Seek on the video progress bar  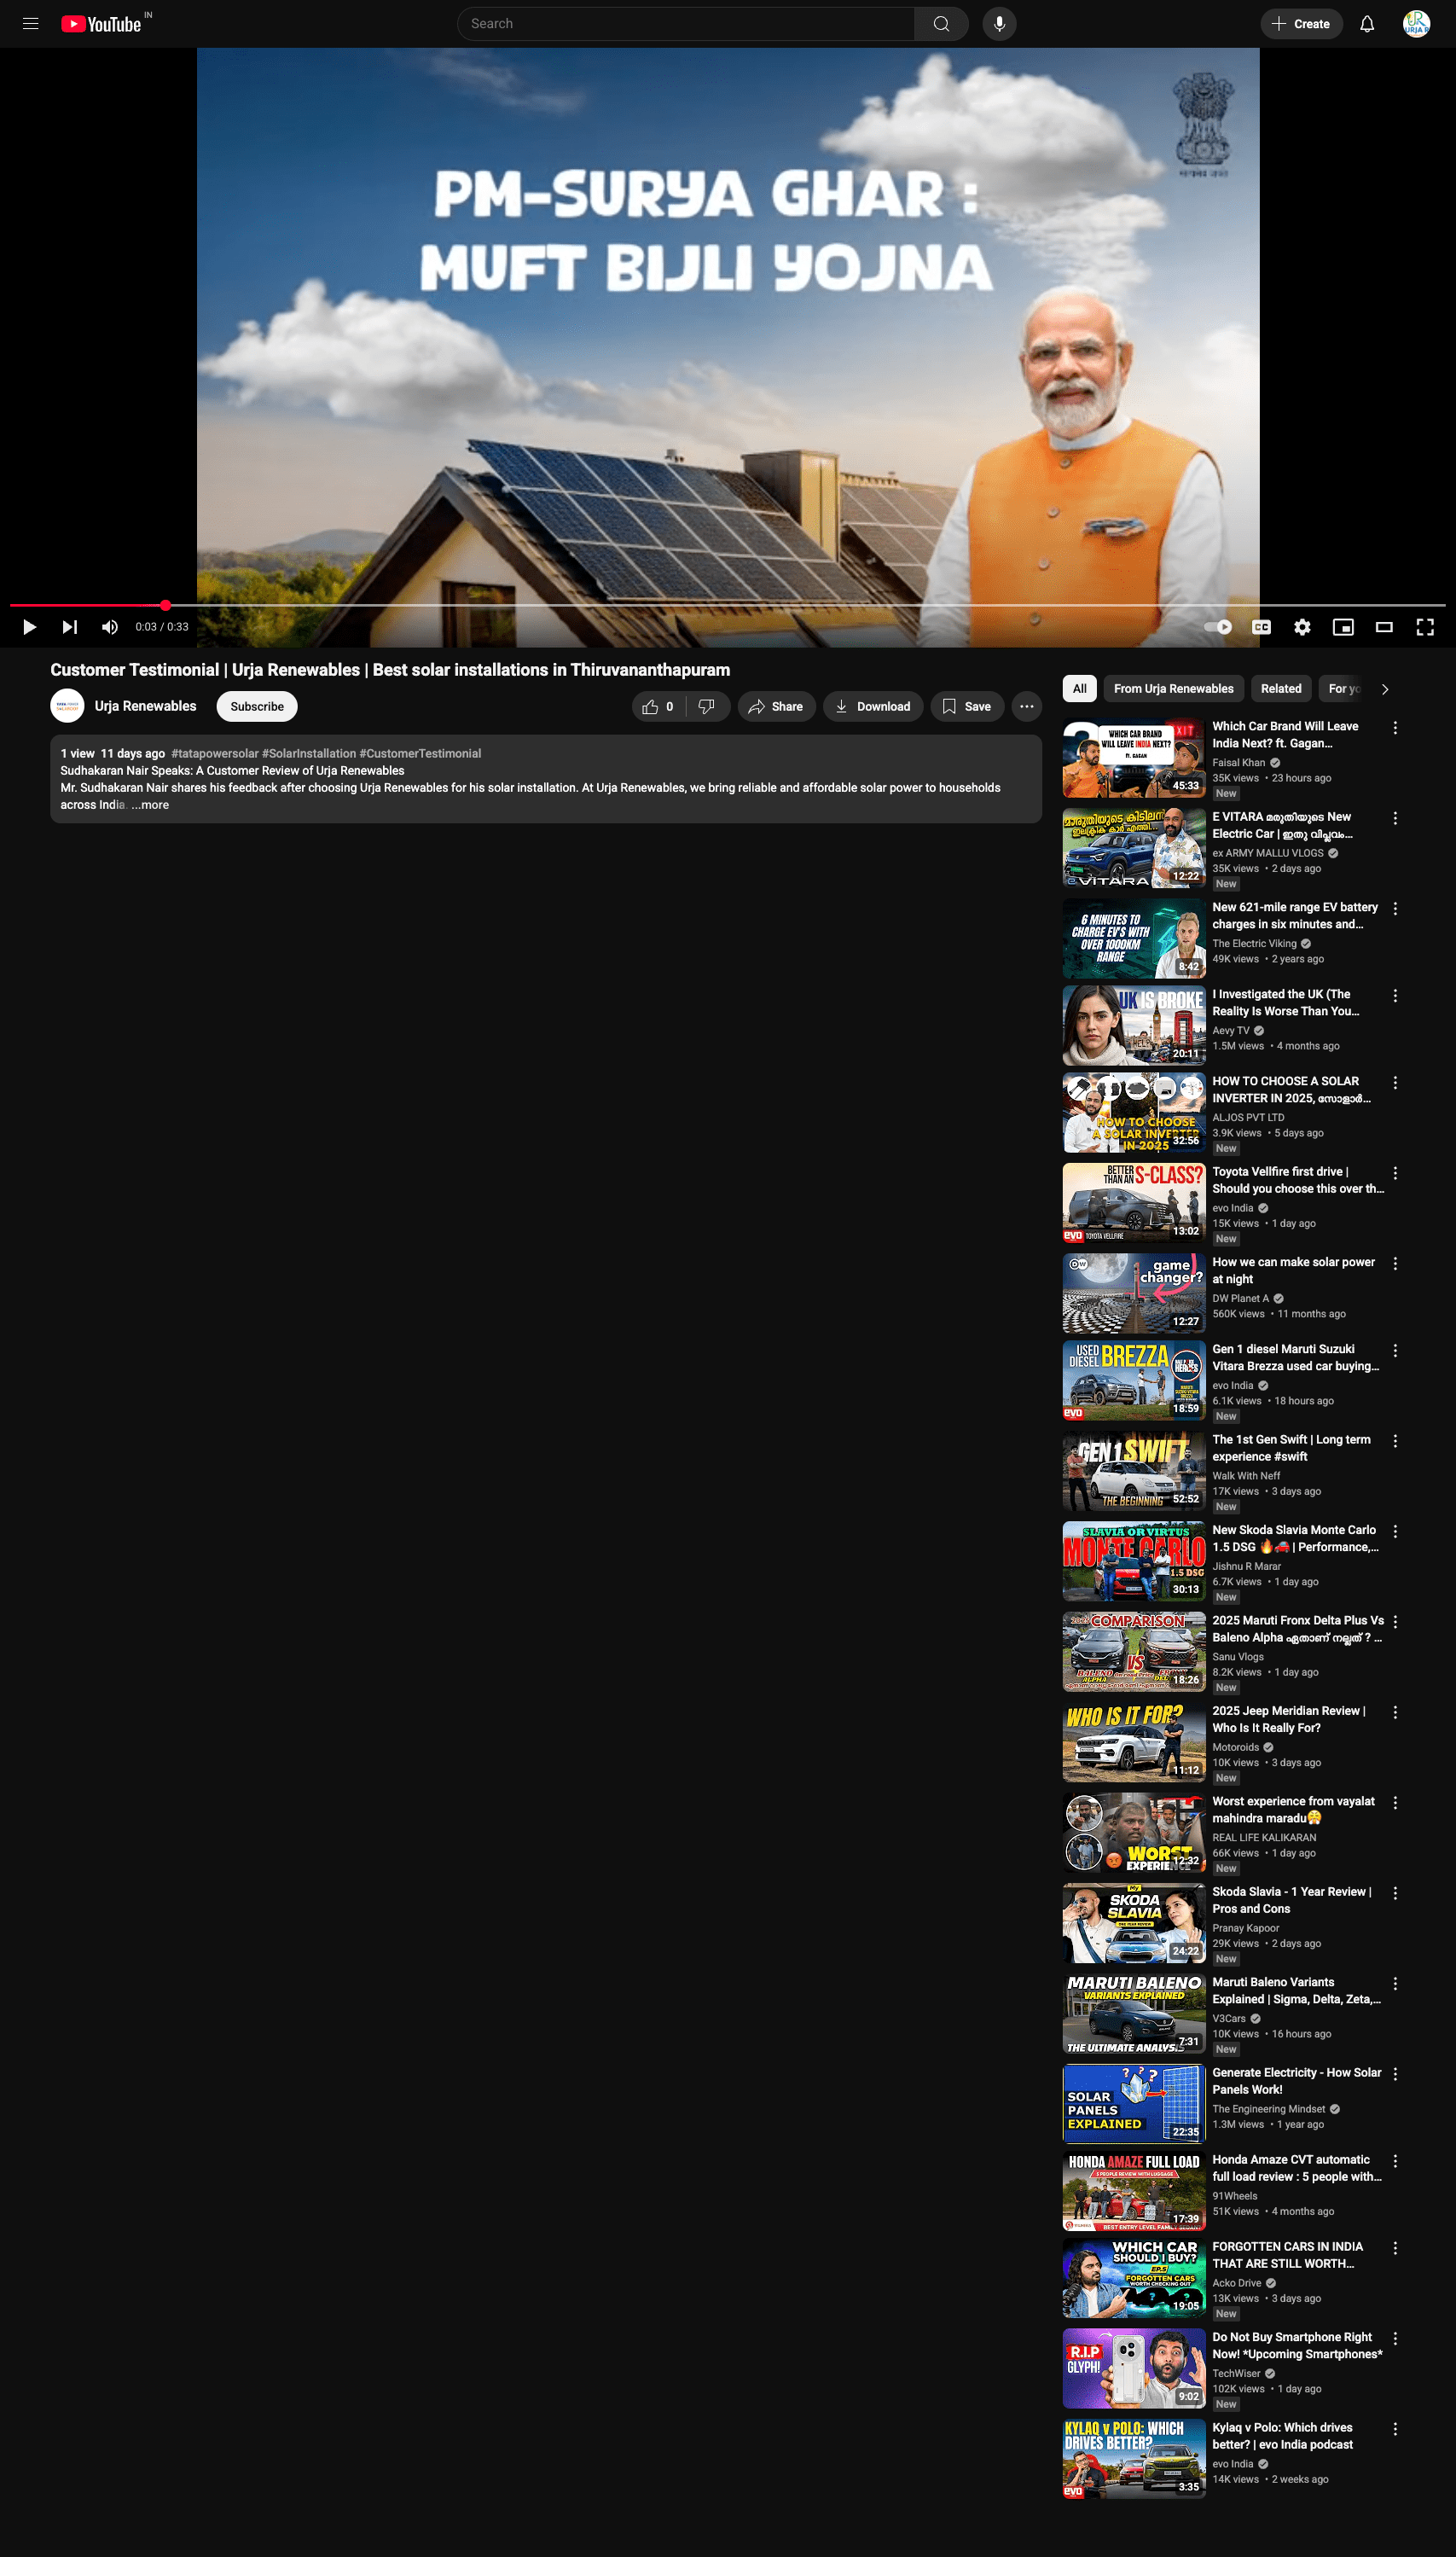[x=727, y=605]
